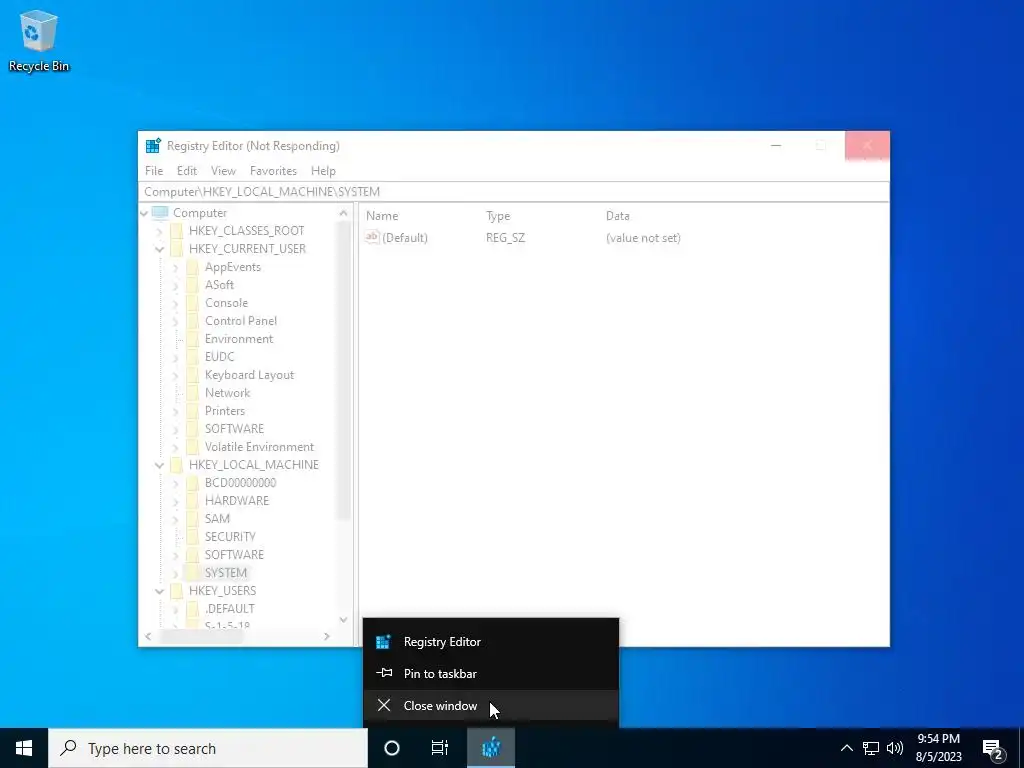The height and width of the screenshot is (768, 1024).
Task: Click the Registry Editor taskbar icon
Action: pyautogui.click(x=491, y=748)
